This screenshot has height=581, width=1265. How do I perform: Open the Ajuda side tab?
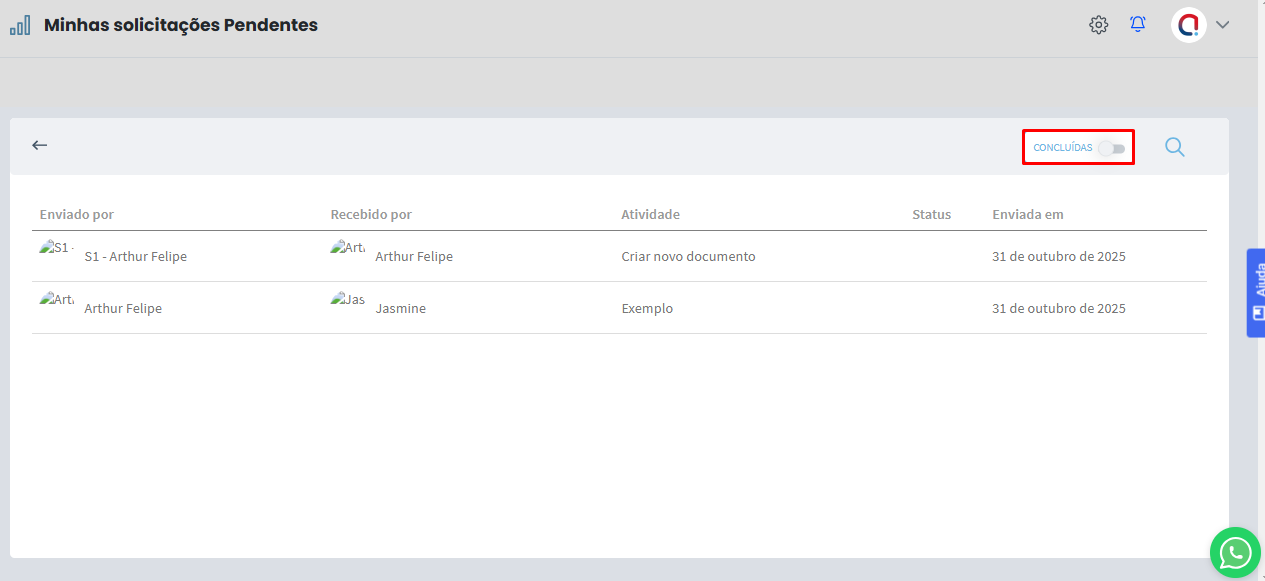click(x=1256, y=293)
